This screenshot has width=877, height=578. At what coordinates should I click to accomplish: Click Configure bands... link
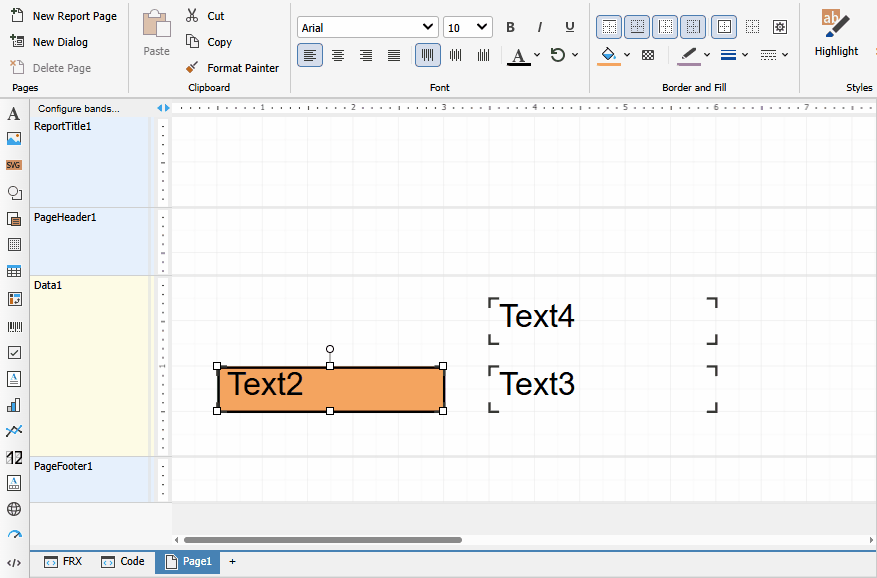[79, 109]
